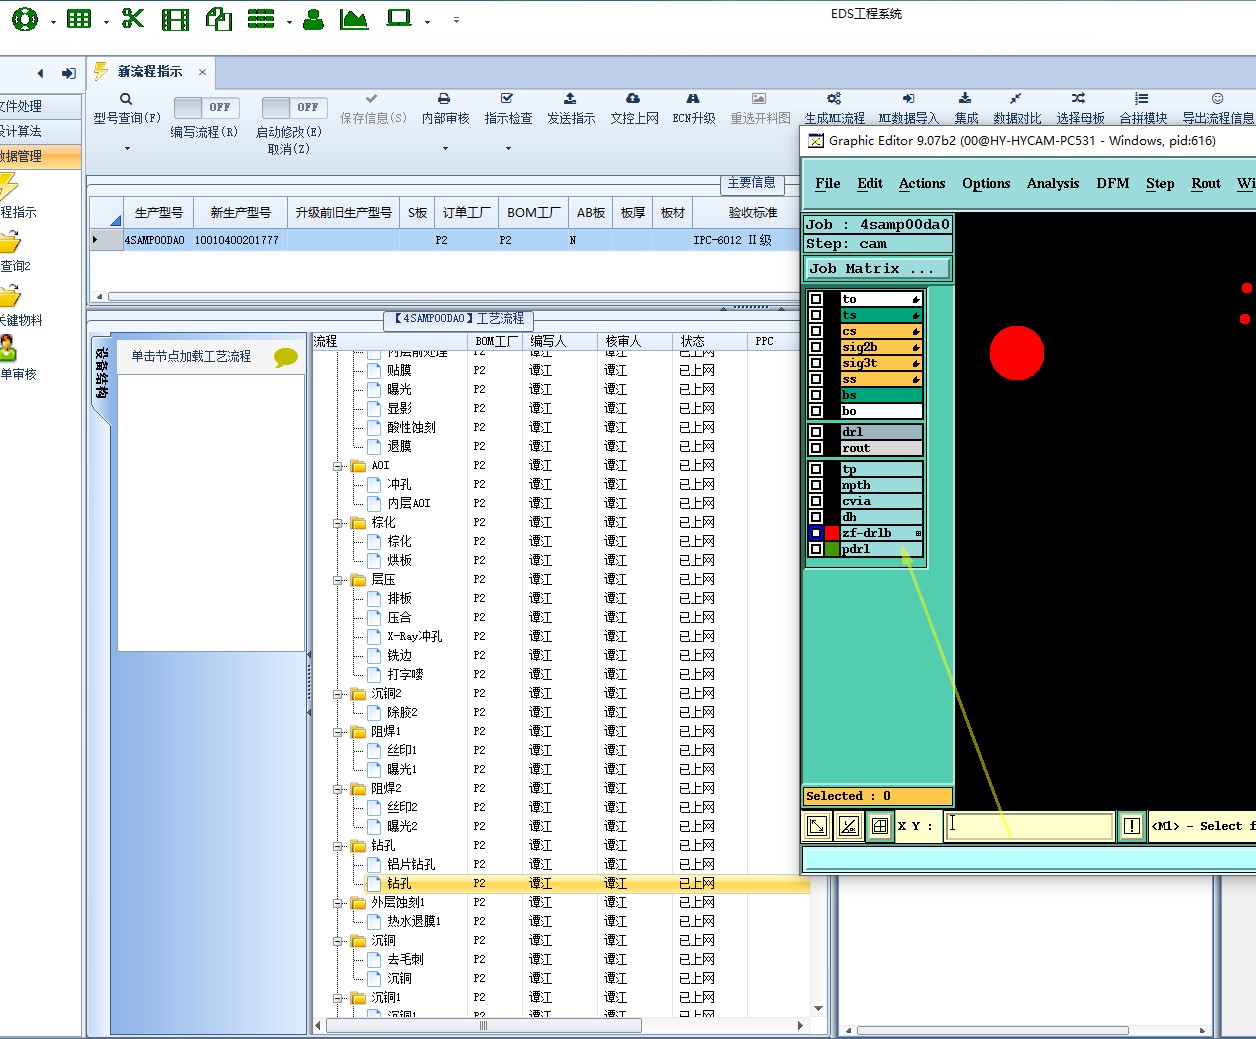Check the box for the sig2b layer
The image size is (1256, 1039).
[x=816, y=347]
